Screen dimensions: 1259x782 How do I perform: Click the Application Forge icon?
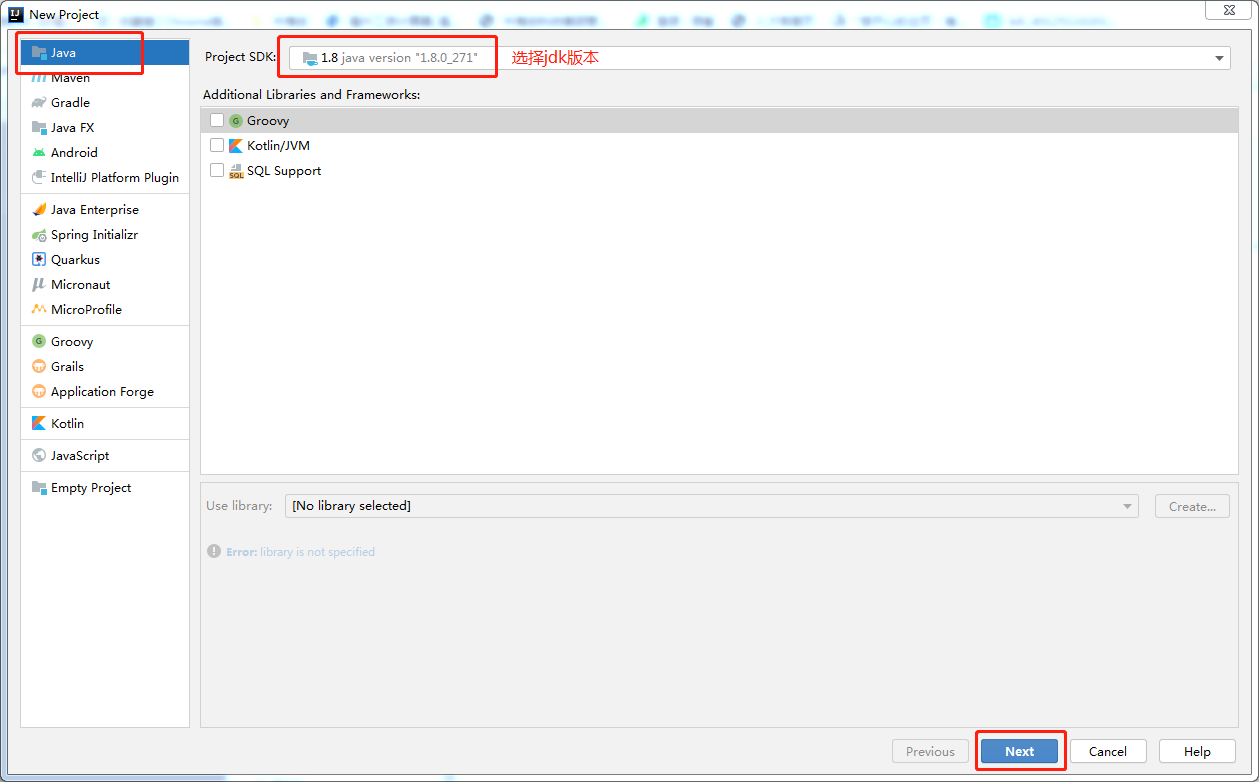[39, 392]
